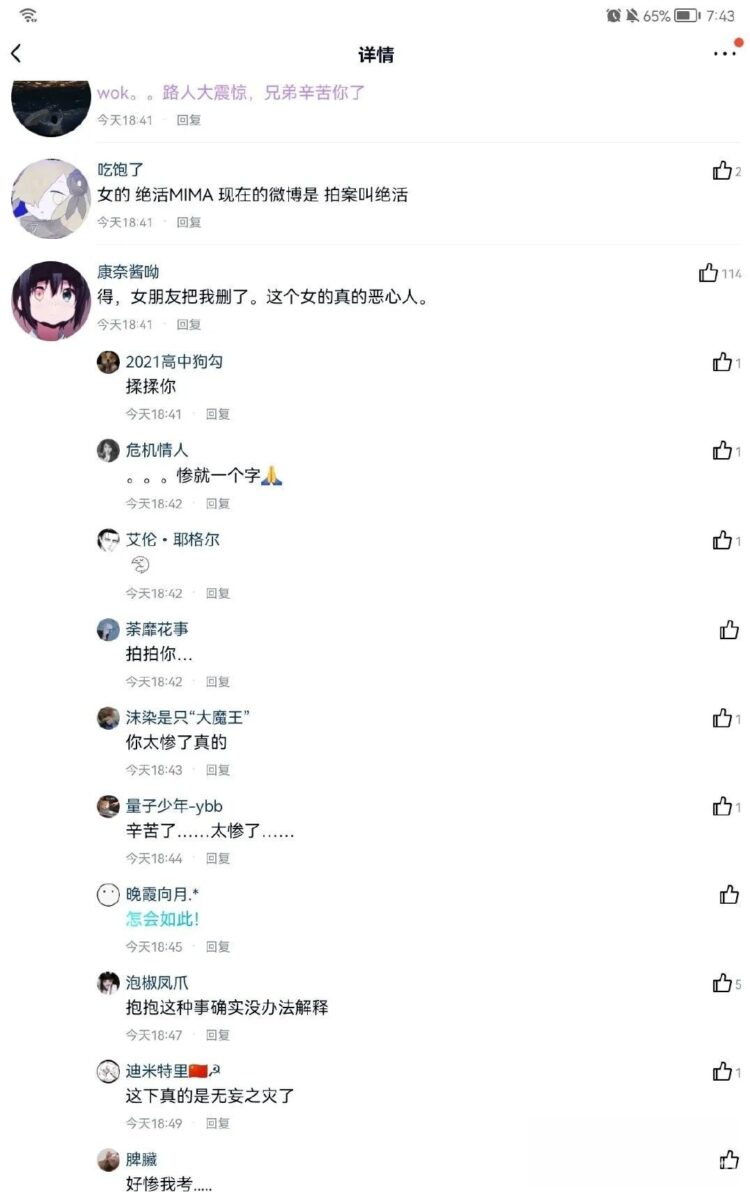Image resolution: width=750 pixels, height=1199 pixels.
Task: Like 危机情人's reply
Action: pos(722,450)
